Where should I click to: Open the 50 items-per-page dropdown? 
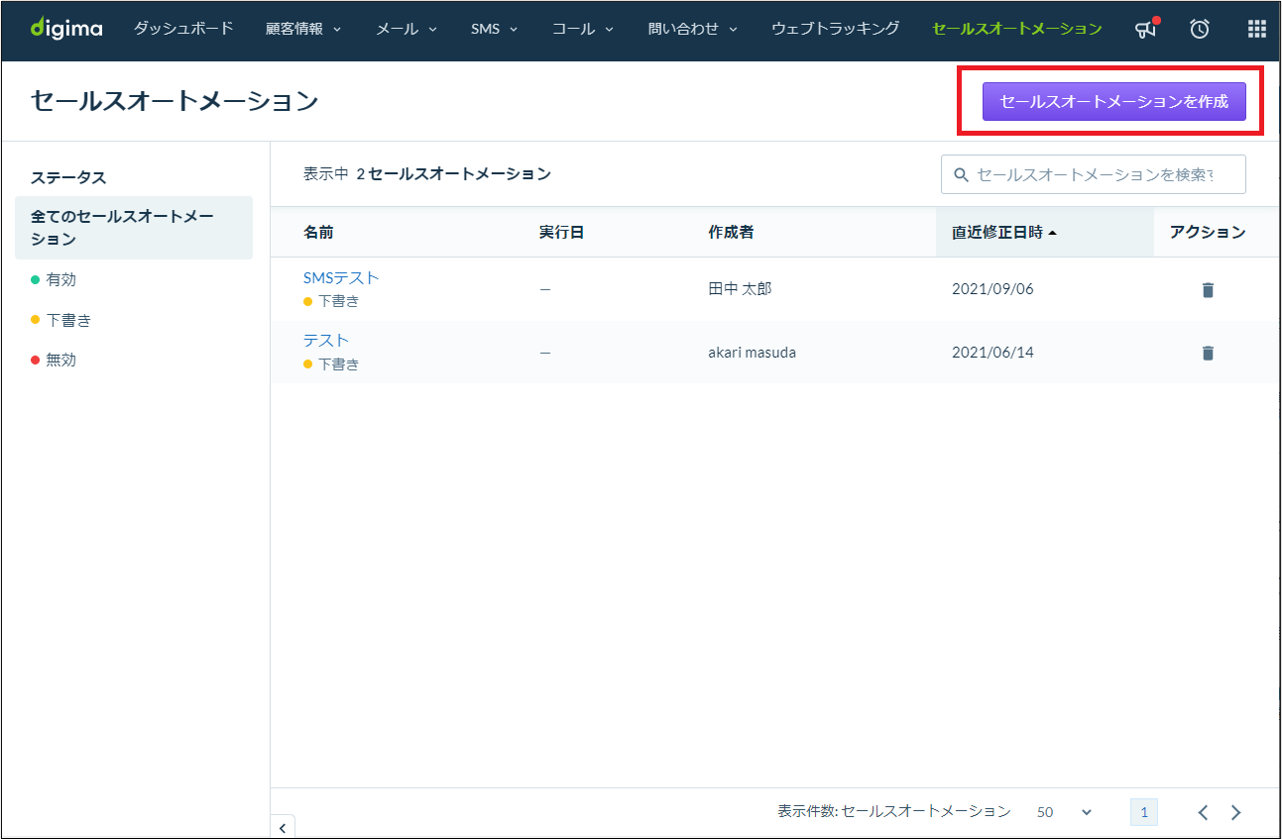1064,812
